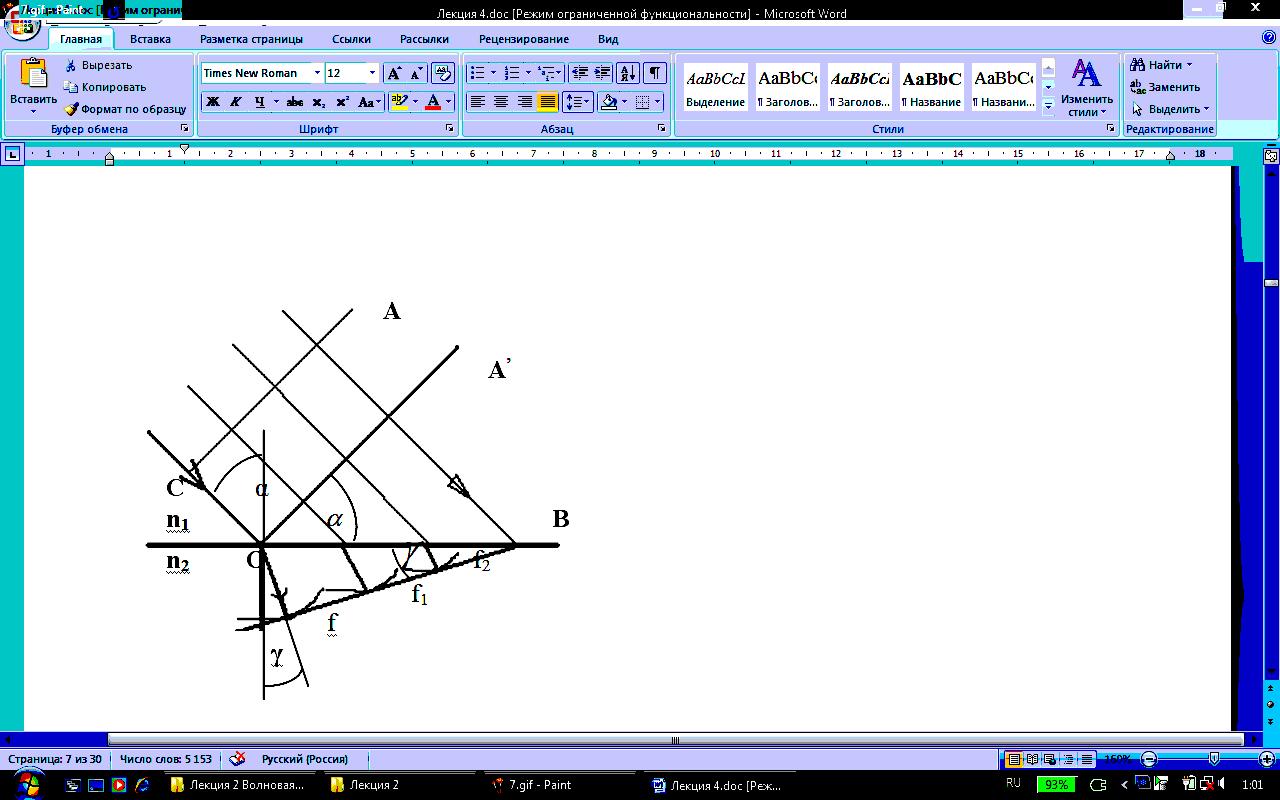
Task: Switch to the Ссылки tab
Action: coord(351,39)
